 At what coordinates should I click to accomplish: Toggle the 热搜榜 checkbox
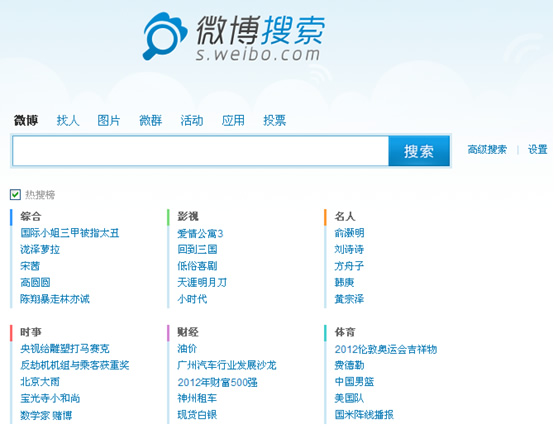(15, 194)
